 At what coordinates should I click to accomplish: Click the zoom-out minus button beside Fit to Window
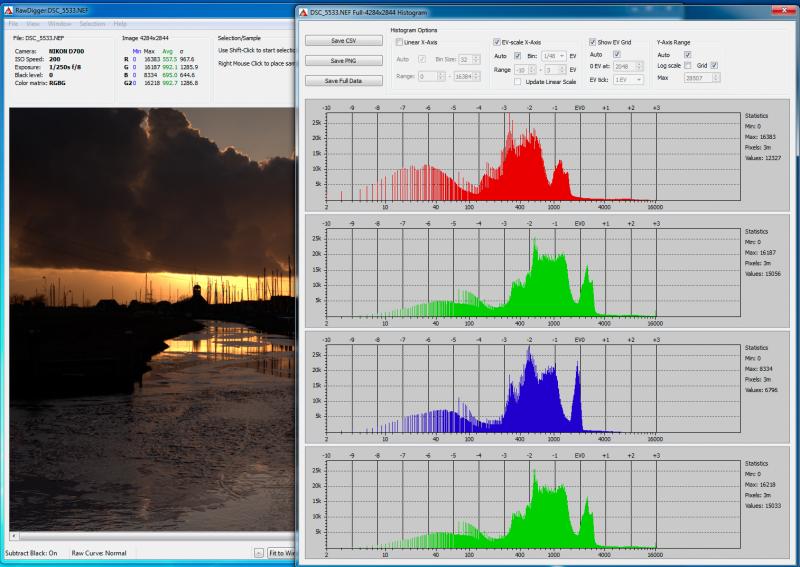[259, 553]
